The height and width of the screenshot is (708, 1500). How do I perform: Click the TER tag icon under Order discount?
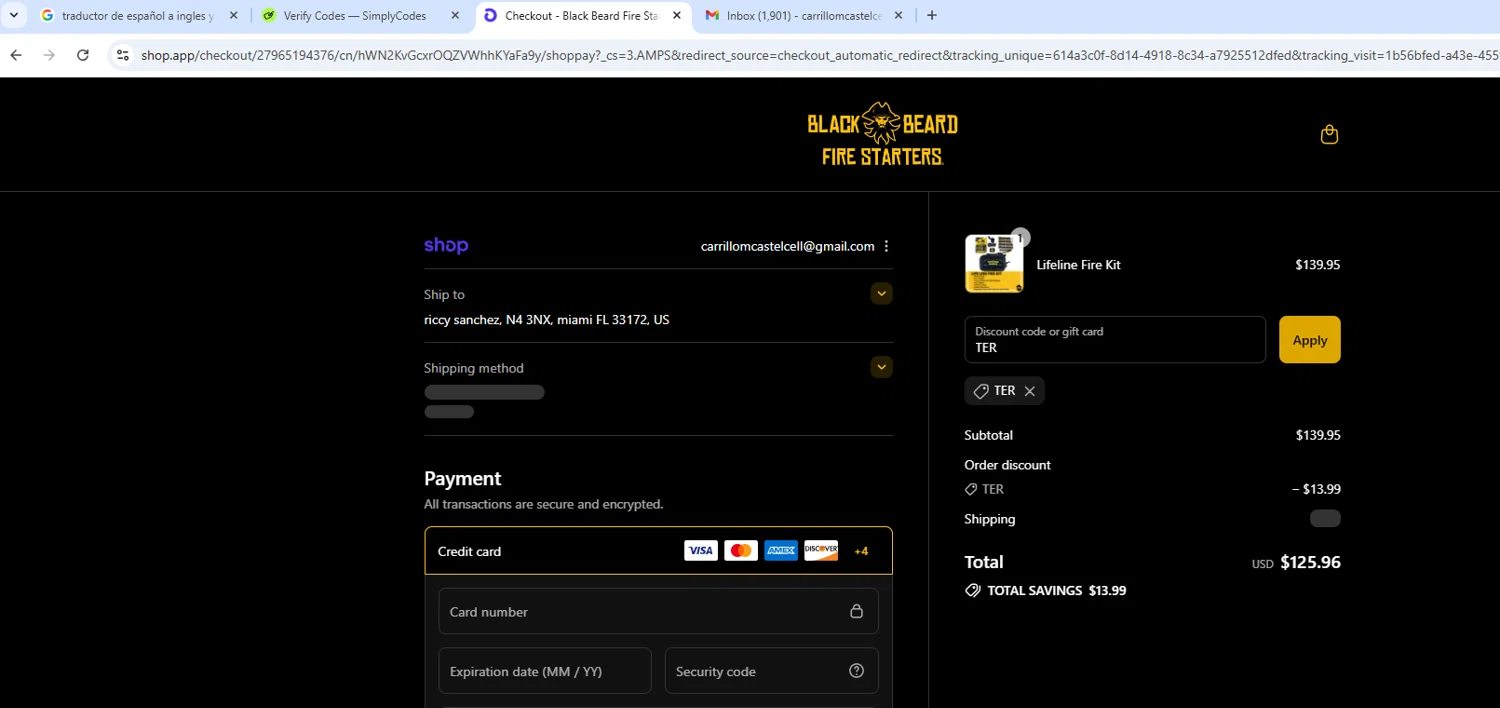click(x=971, y=490)
